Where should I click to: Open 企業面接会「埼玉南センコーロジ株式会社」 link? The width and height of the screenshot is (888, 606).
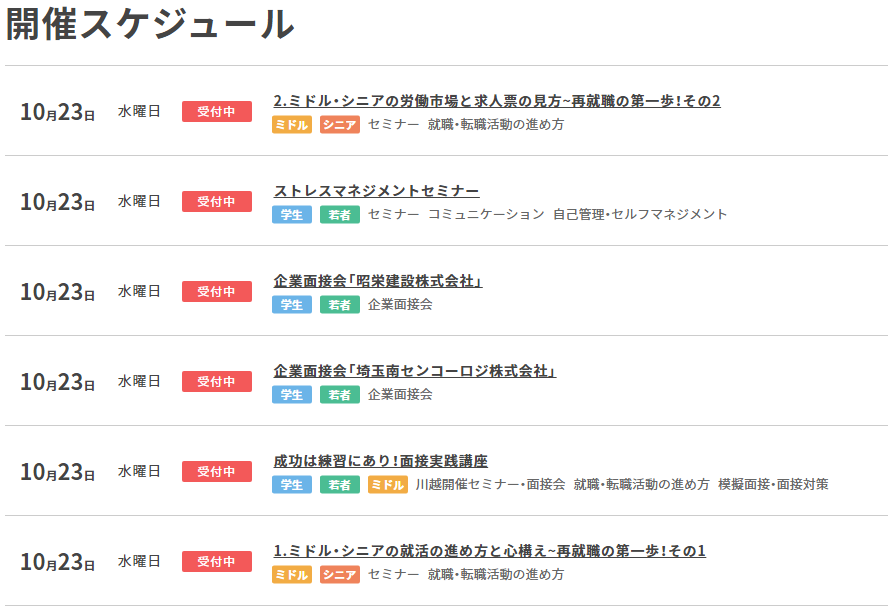[414, 371]
